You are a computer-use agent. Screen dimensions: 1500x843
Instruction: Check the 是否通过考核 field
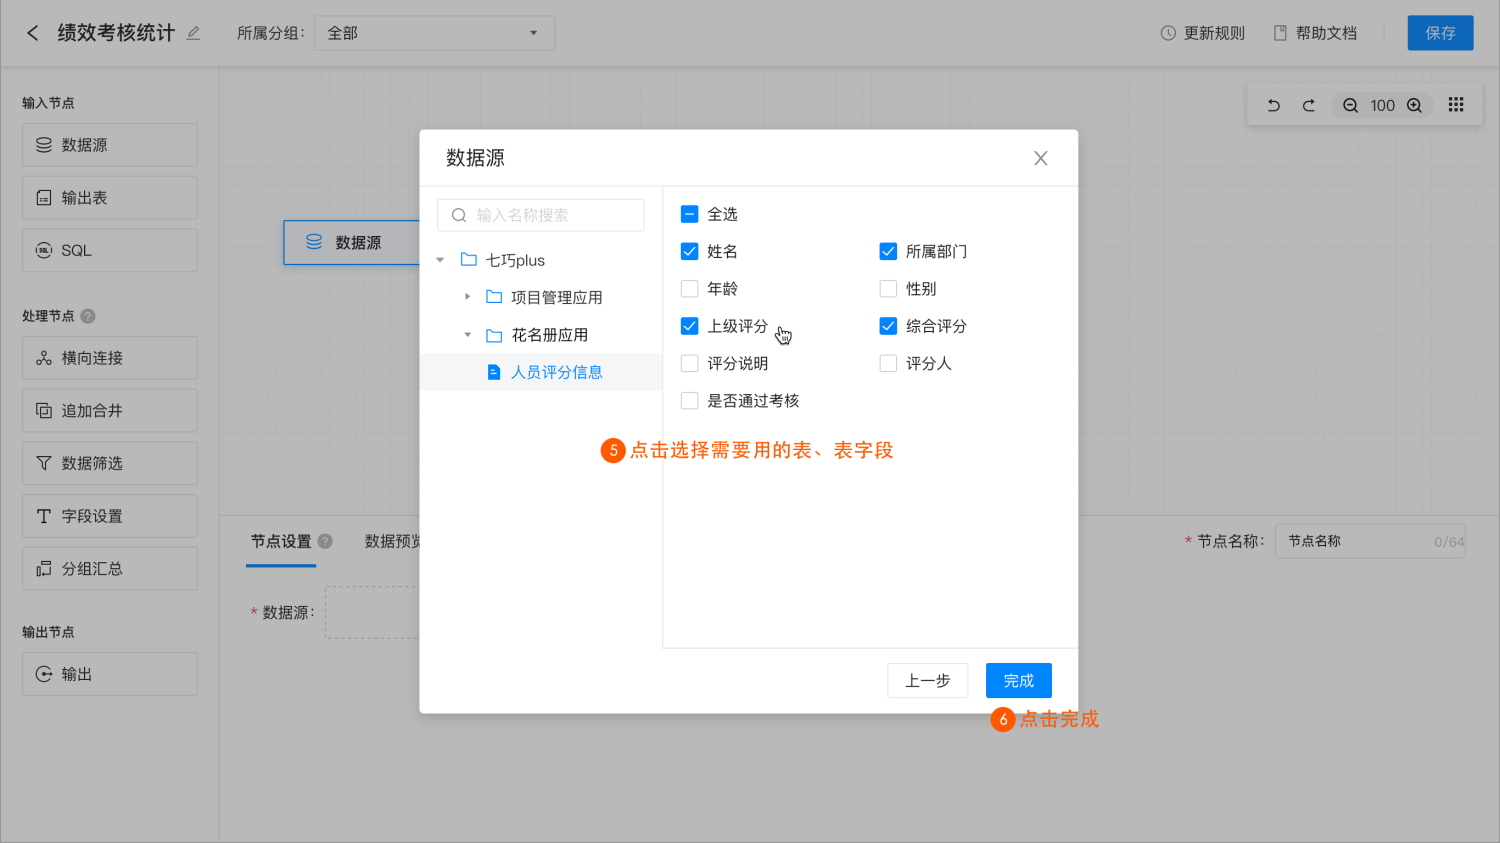point(689,401)
